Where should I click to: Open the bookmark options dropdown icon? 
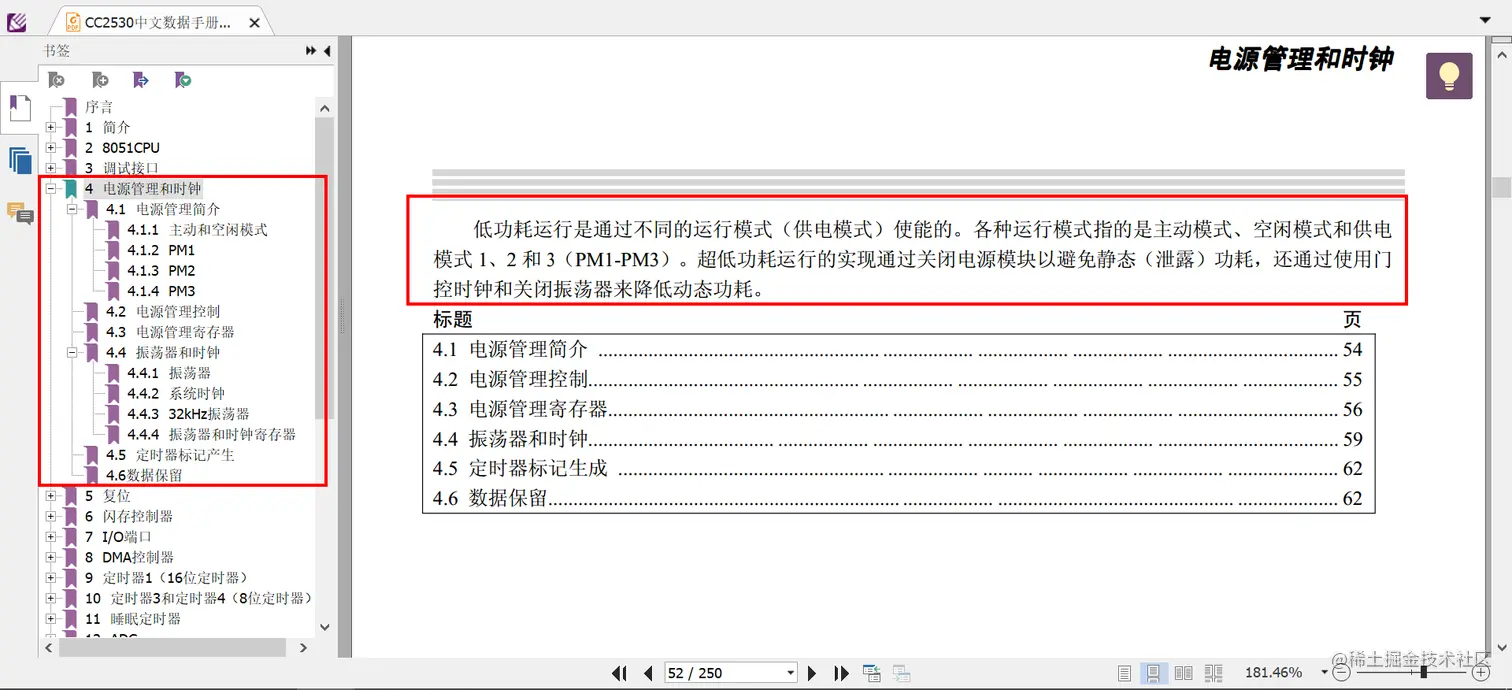[183, 80]
